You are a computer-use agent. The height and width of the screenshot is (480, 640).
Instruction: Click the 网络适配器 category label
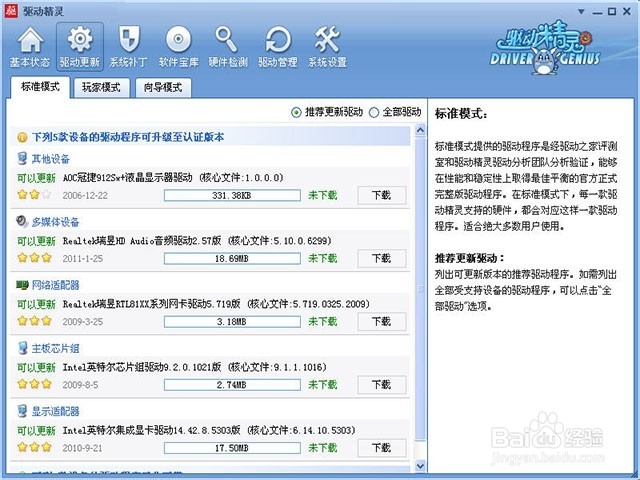pyautogui.click(x=56, y=285)
